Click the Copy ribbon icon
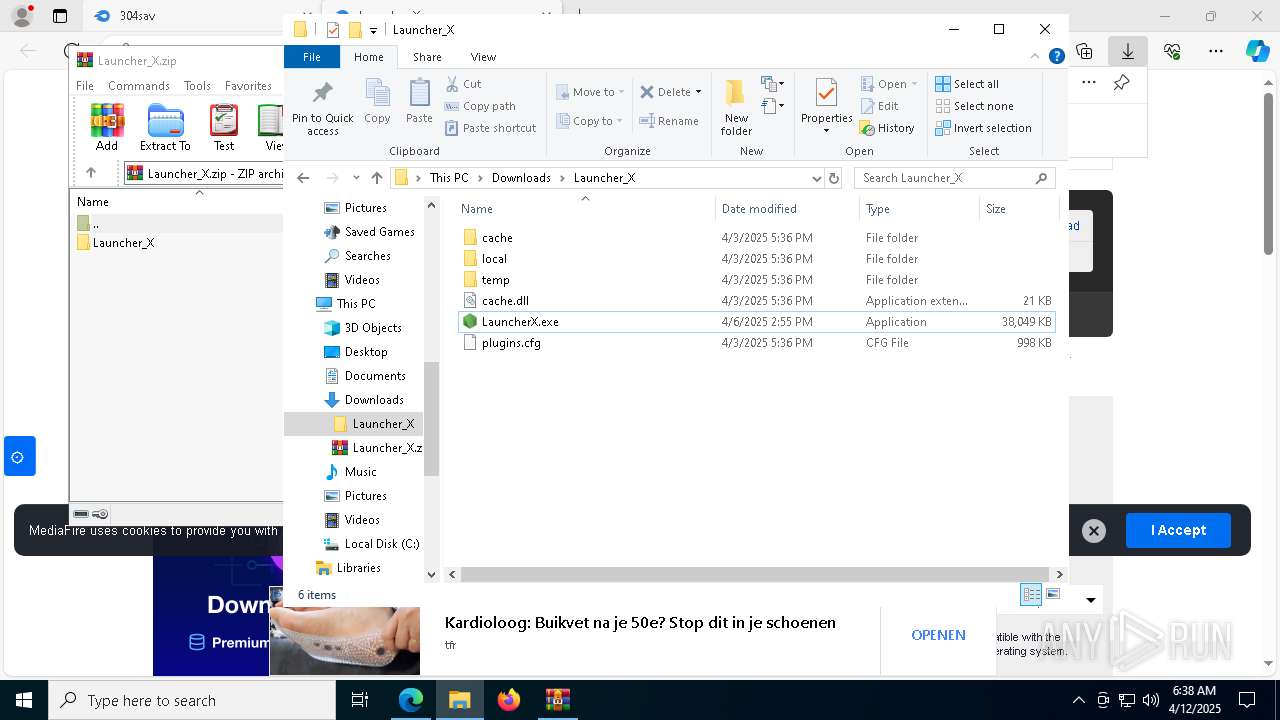The height and width of the screenshot is (720, 1280). click(x=377, y=102)
